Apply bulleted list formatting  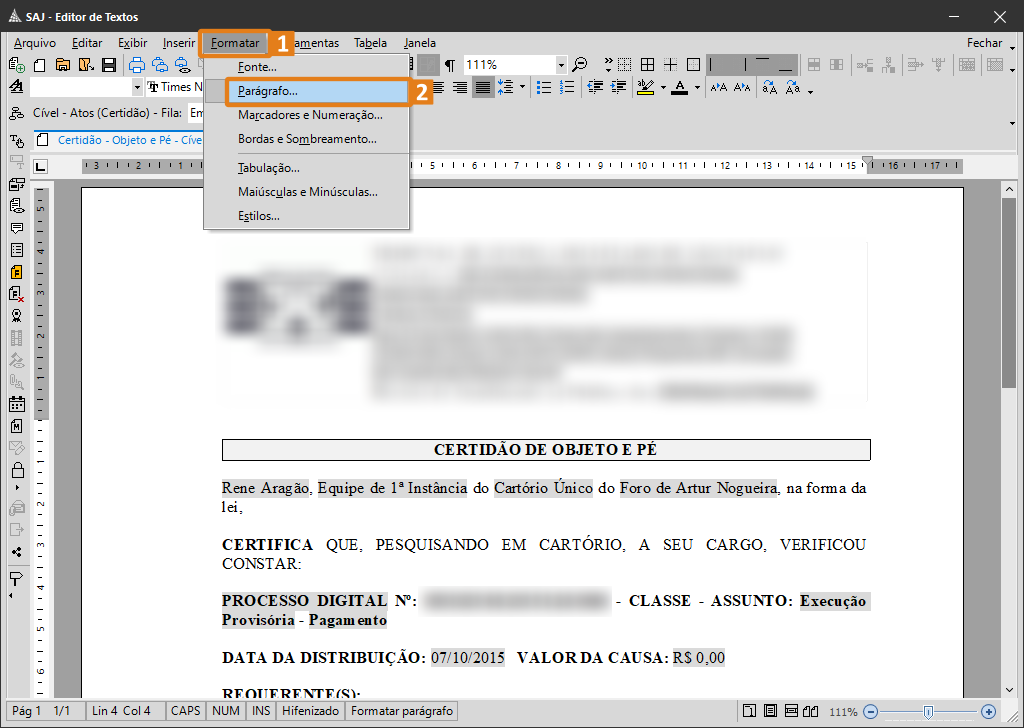coord(543,87)
